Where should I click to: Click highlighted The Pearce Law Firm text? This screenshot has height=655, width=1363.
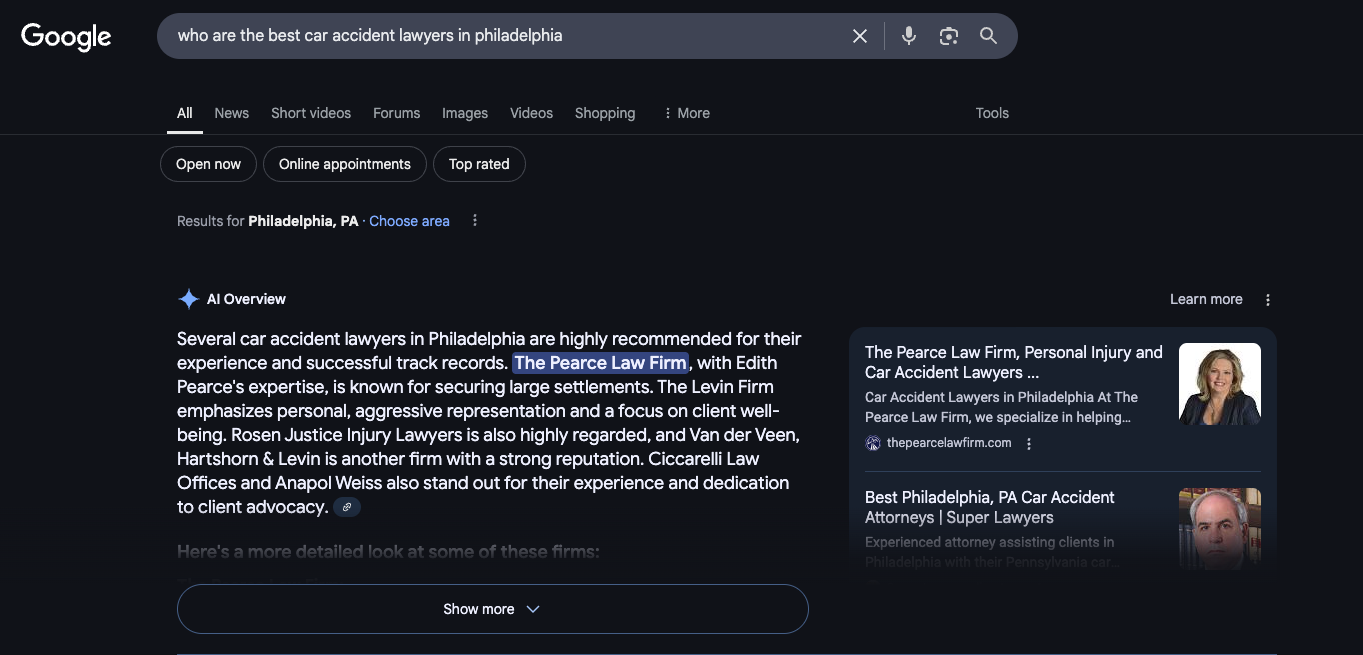click(x=600, y=363)
